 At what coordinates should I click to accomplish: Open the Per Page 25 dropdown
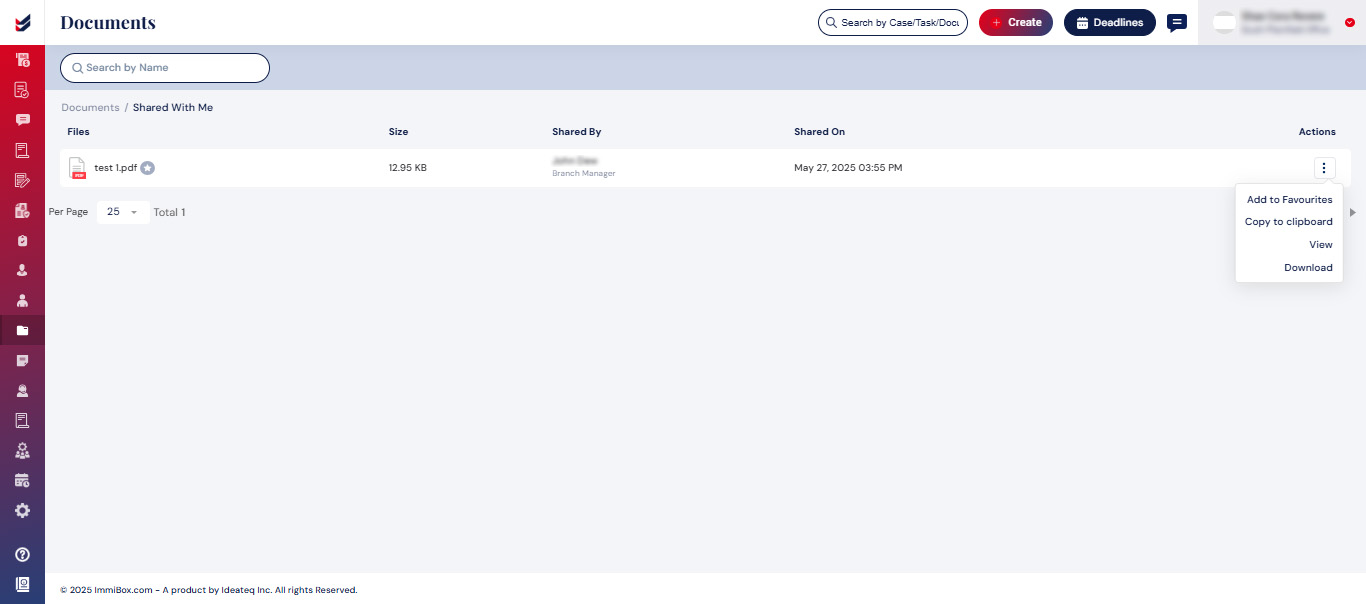pos(123,212)
